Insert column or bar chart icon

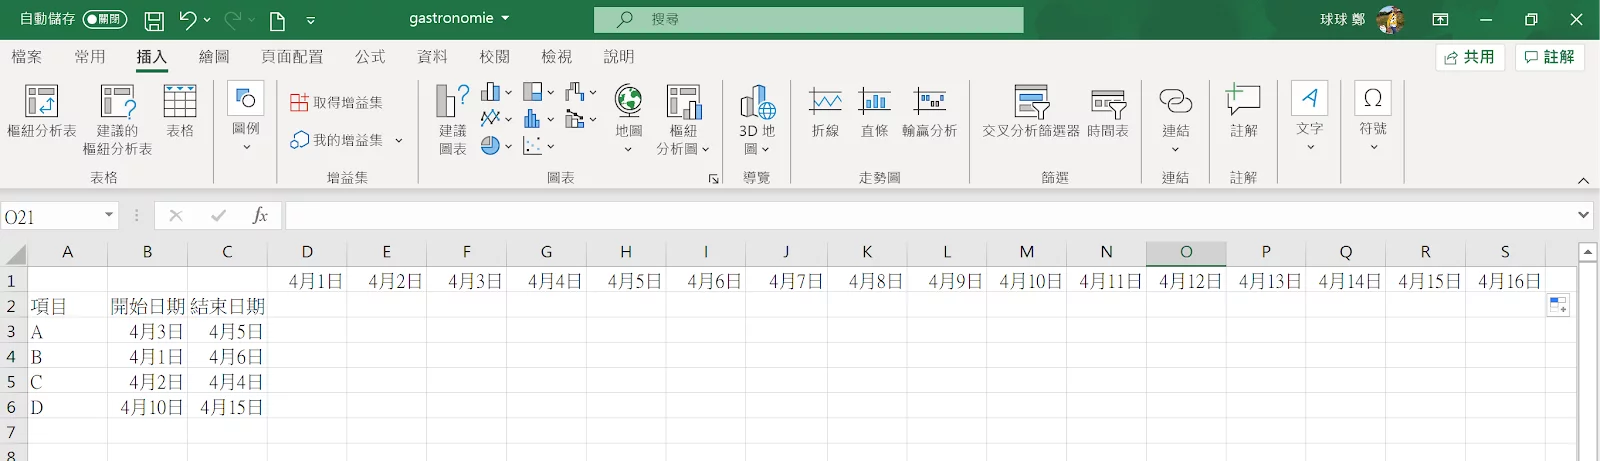click(496, 92)
